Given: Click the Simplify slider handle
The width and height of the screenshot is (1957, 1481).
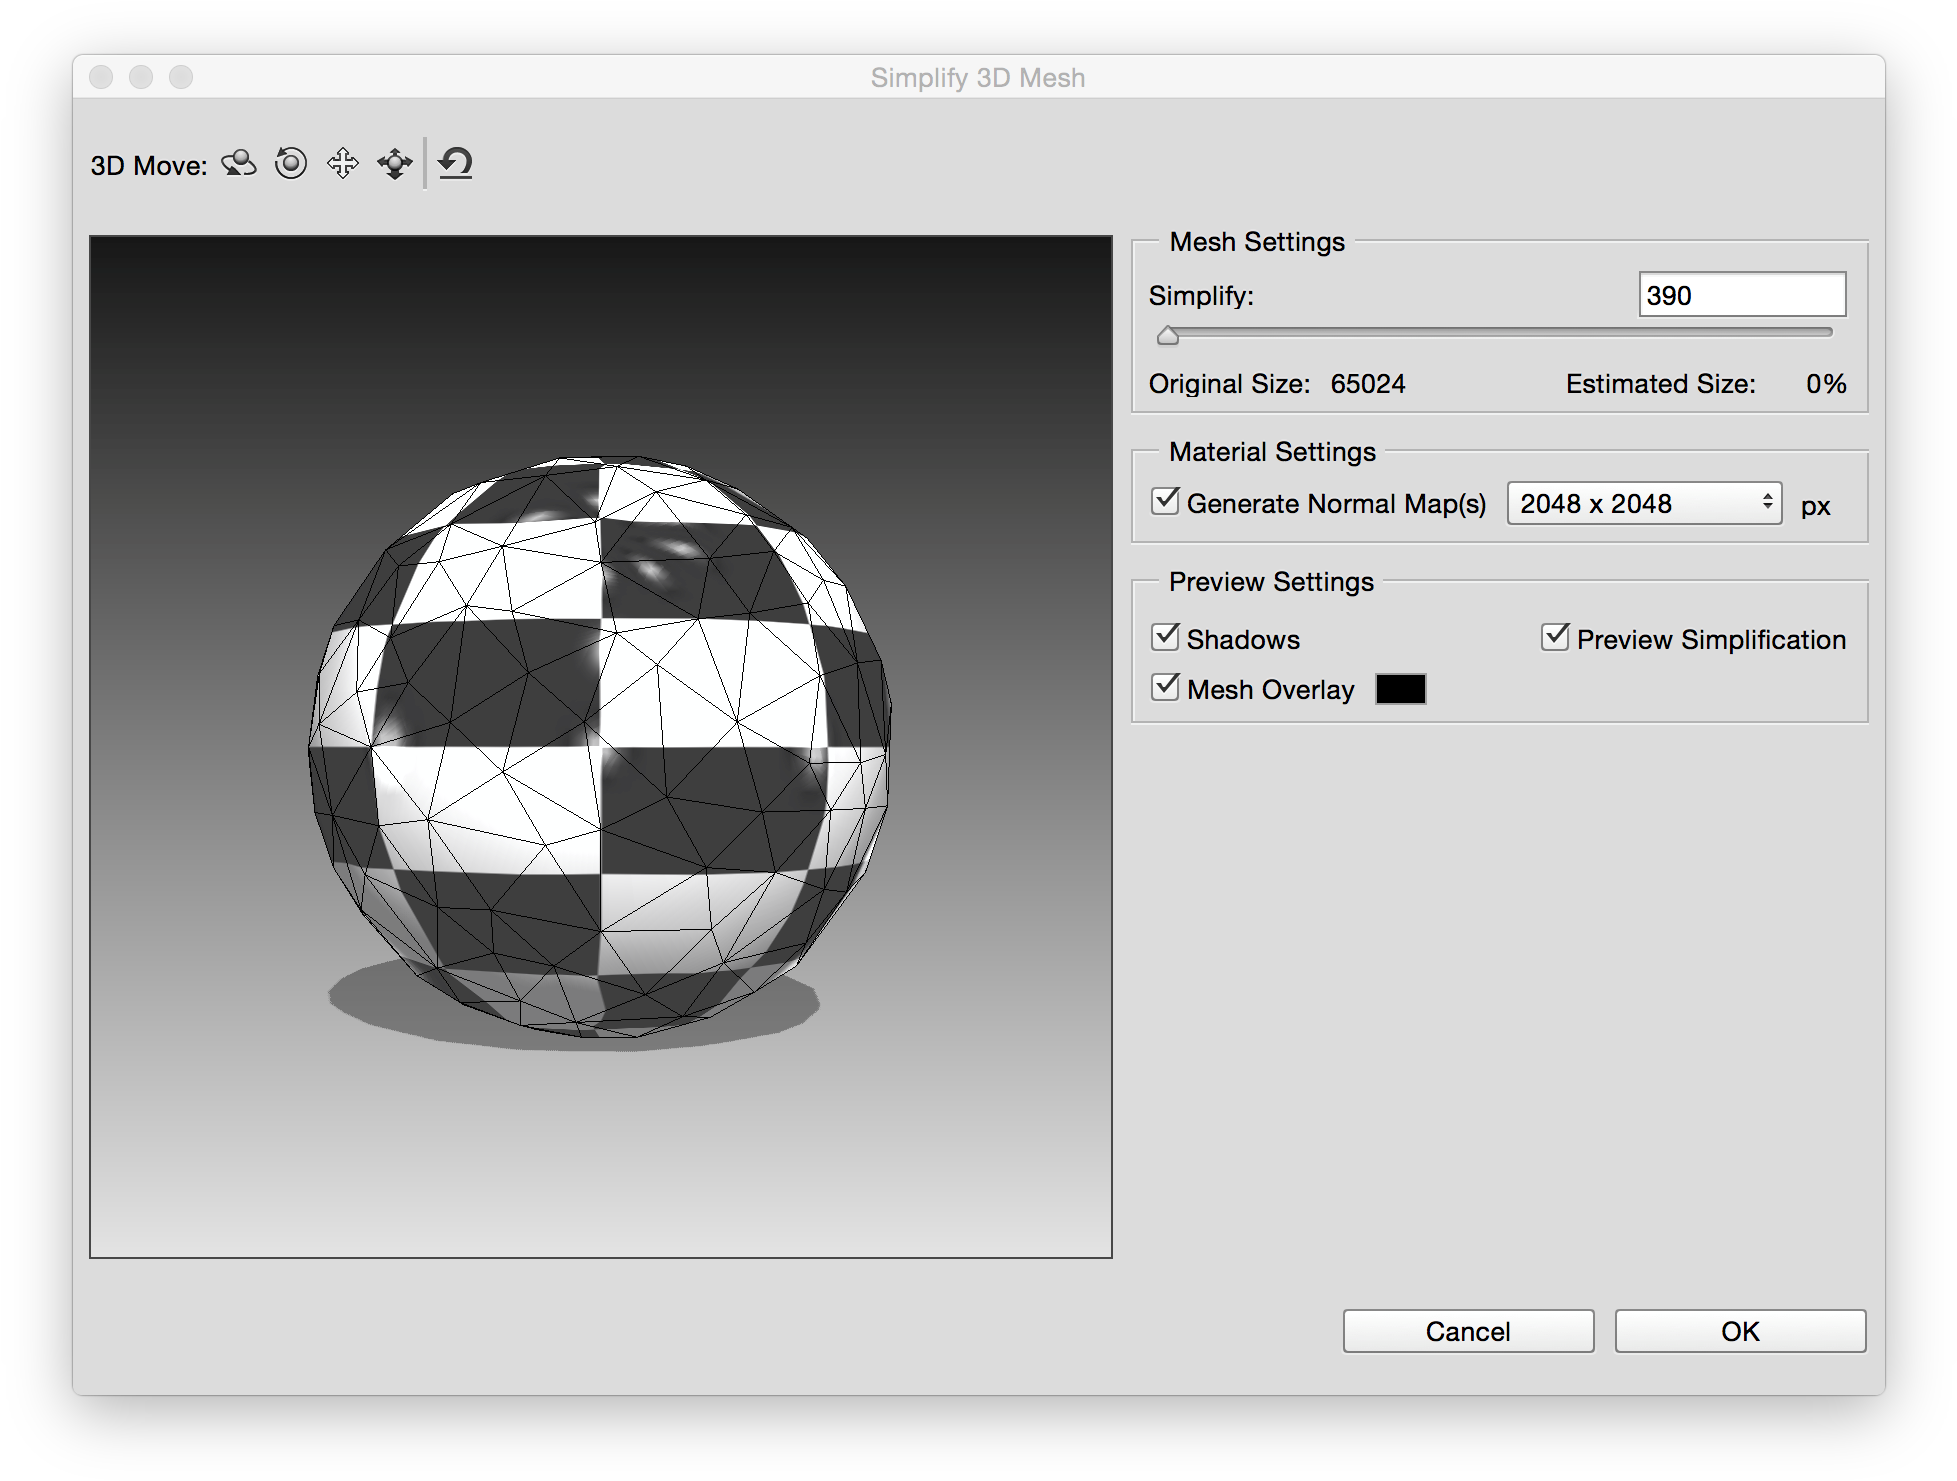Looking at the screenshot, I should 1167,336.
